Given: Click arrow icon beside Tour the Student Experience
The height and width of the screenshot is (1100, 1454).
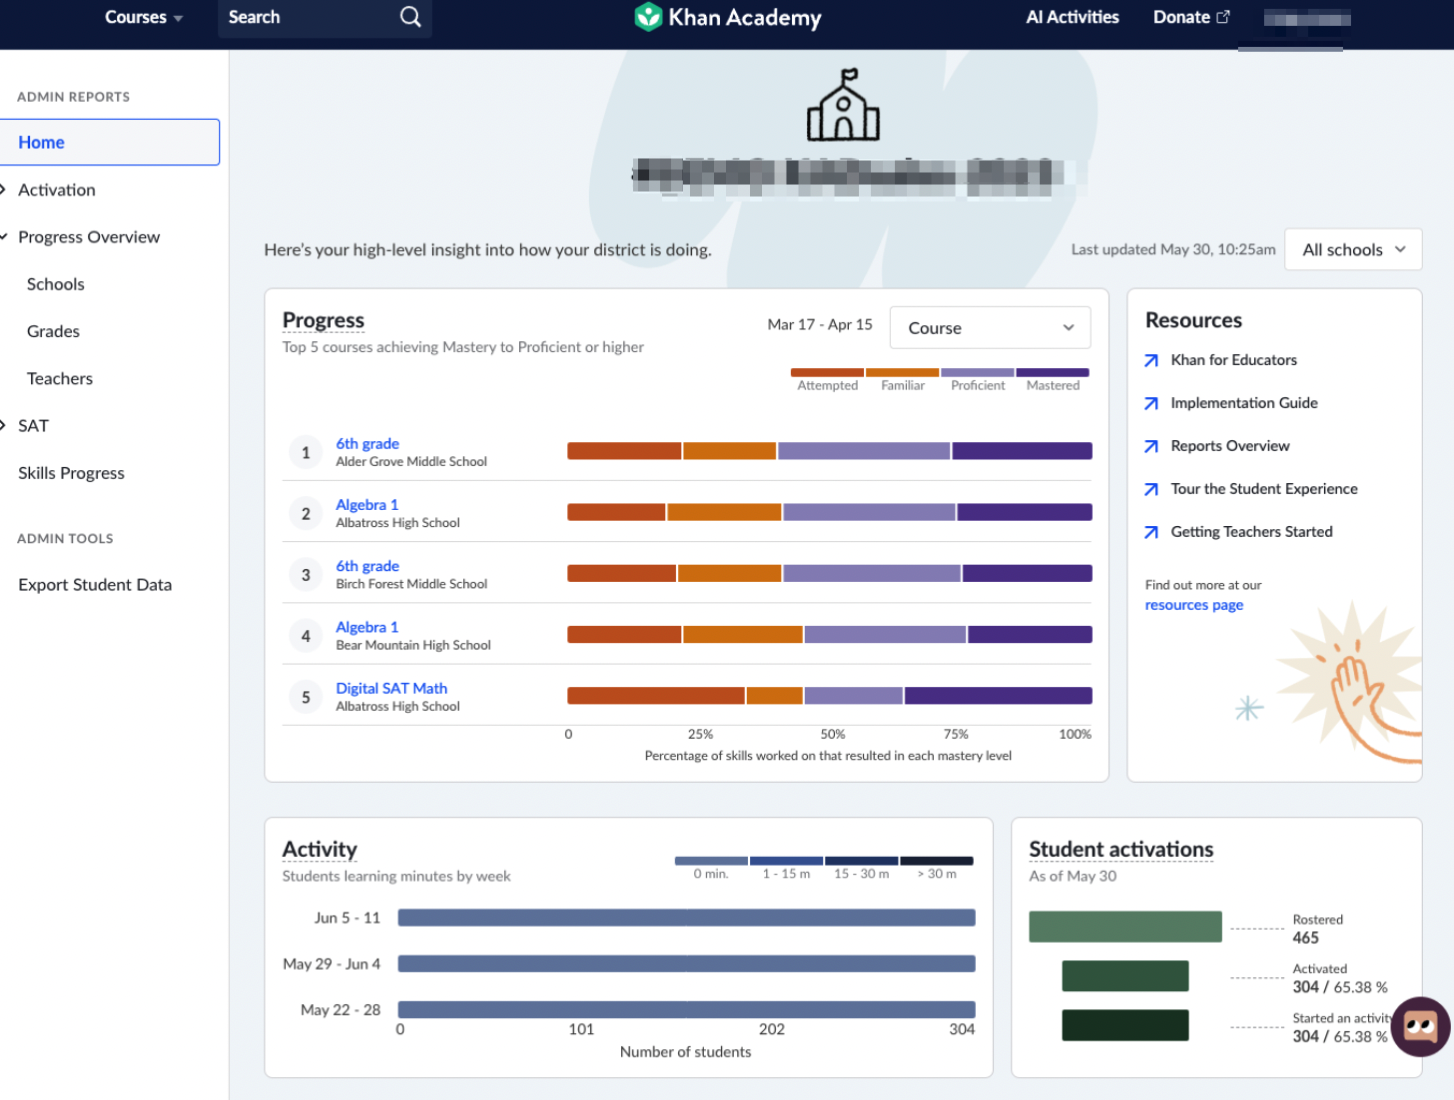Looking at the screenshot, I should 1151,489.
